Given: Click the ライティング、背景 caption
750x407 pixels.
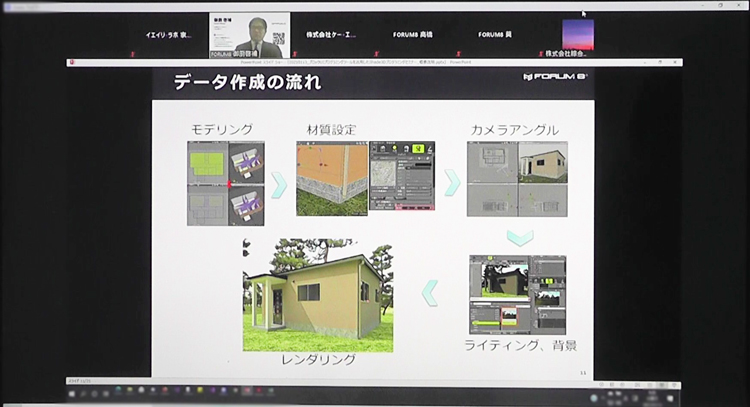Looking at the screenshot, I should point(520,345).
